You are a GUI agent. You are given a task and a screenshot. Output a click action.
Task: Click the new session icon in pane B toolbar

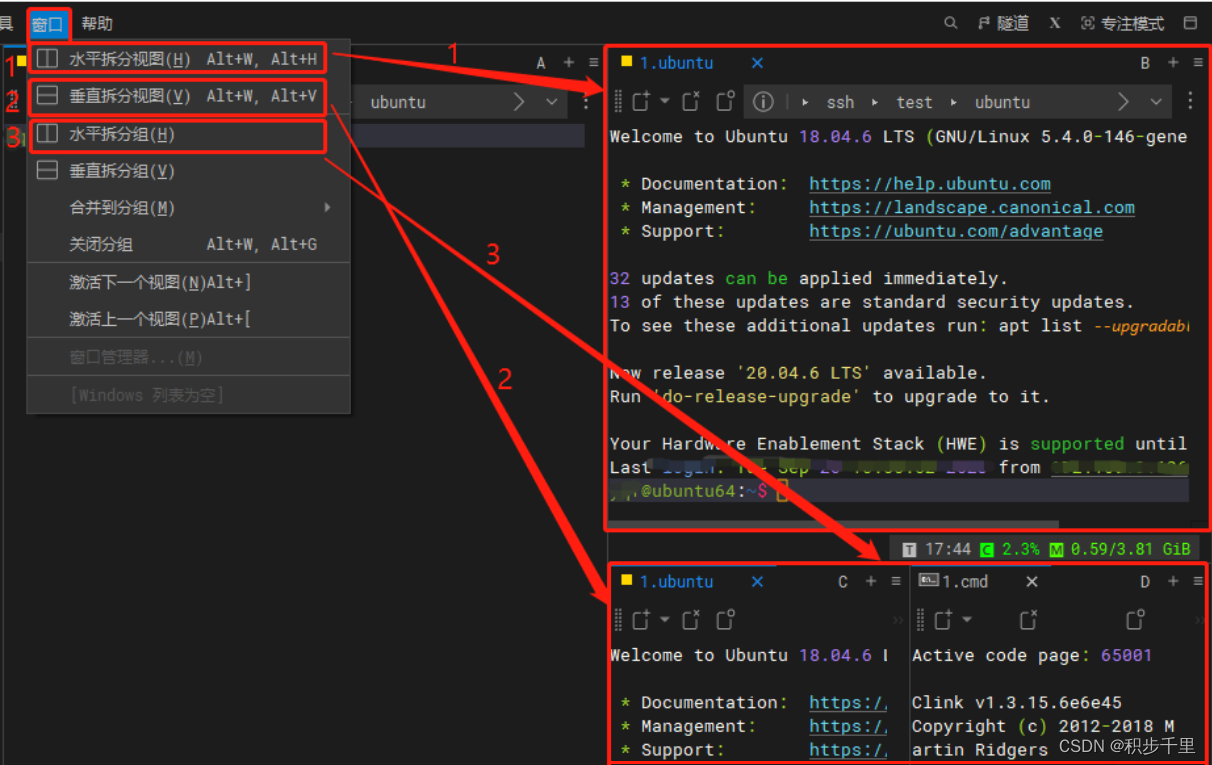click(641, 101)
